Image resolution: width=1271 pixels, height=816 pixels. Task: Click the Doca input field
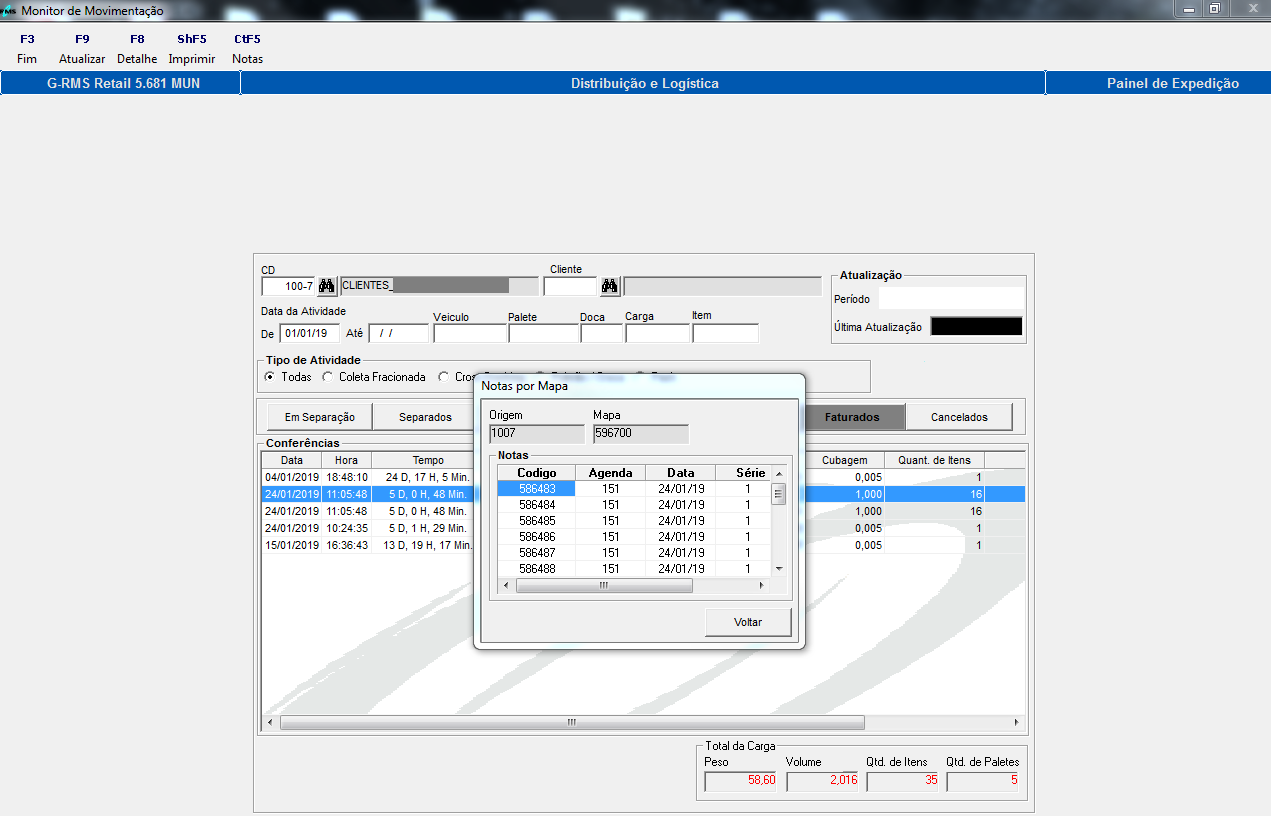[x=601, y=333]
